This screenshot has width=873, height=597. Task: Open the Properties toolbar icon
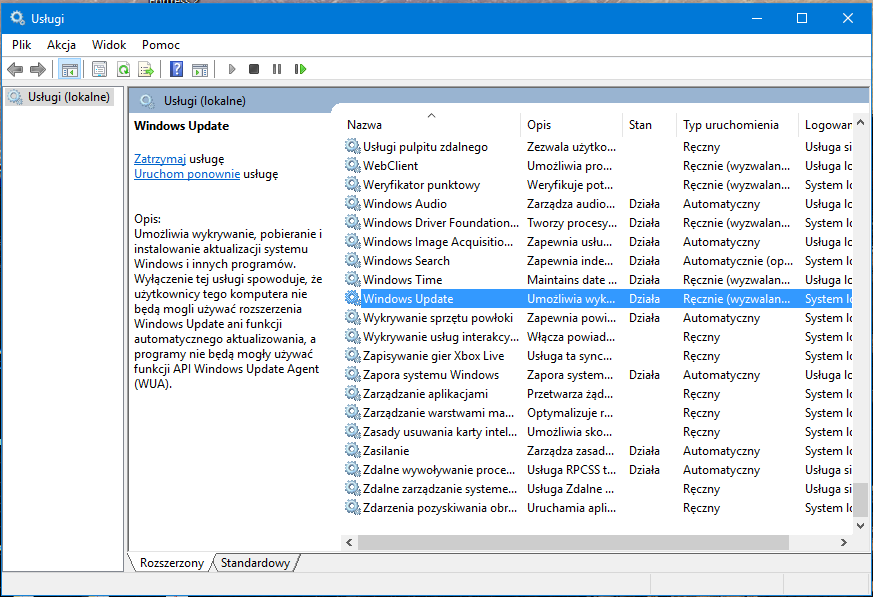tap(100, 70)
